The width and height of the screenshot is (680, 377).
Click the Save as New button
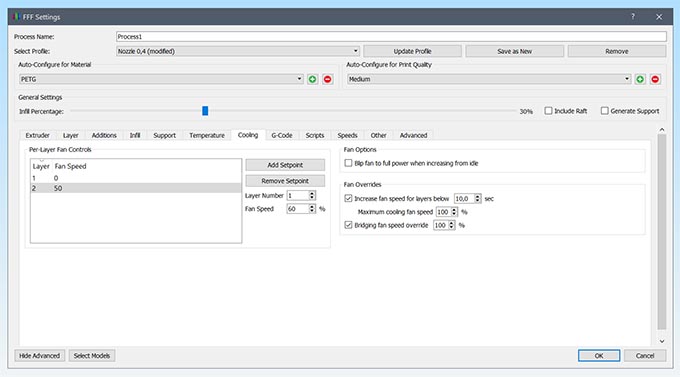point(514,51)
